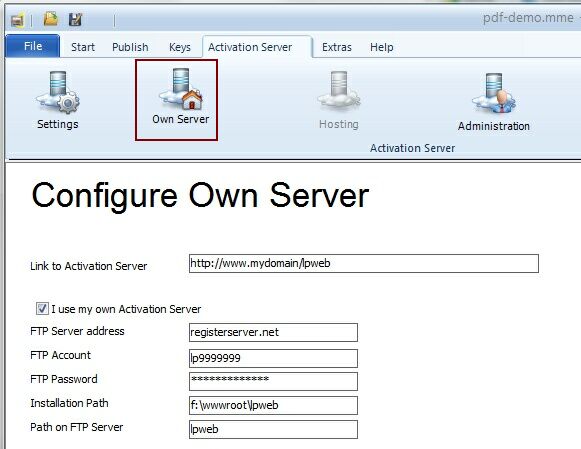Click the application icon in title bar

point(17,20)
